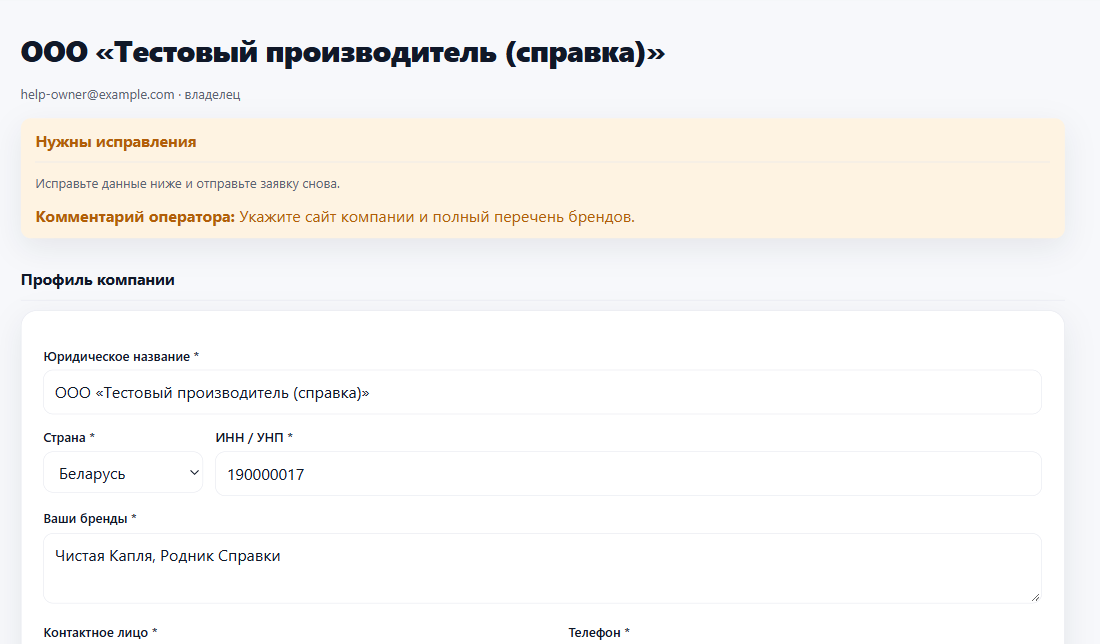This screenshot has width=1100, height=644.
Task: Open the Страна dropdown showing Беларусь
Action: tap(123, 473)
